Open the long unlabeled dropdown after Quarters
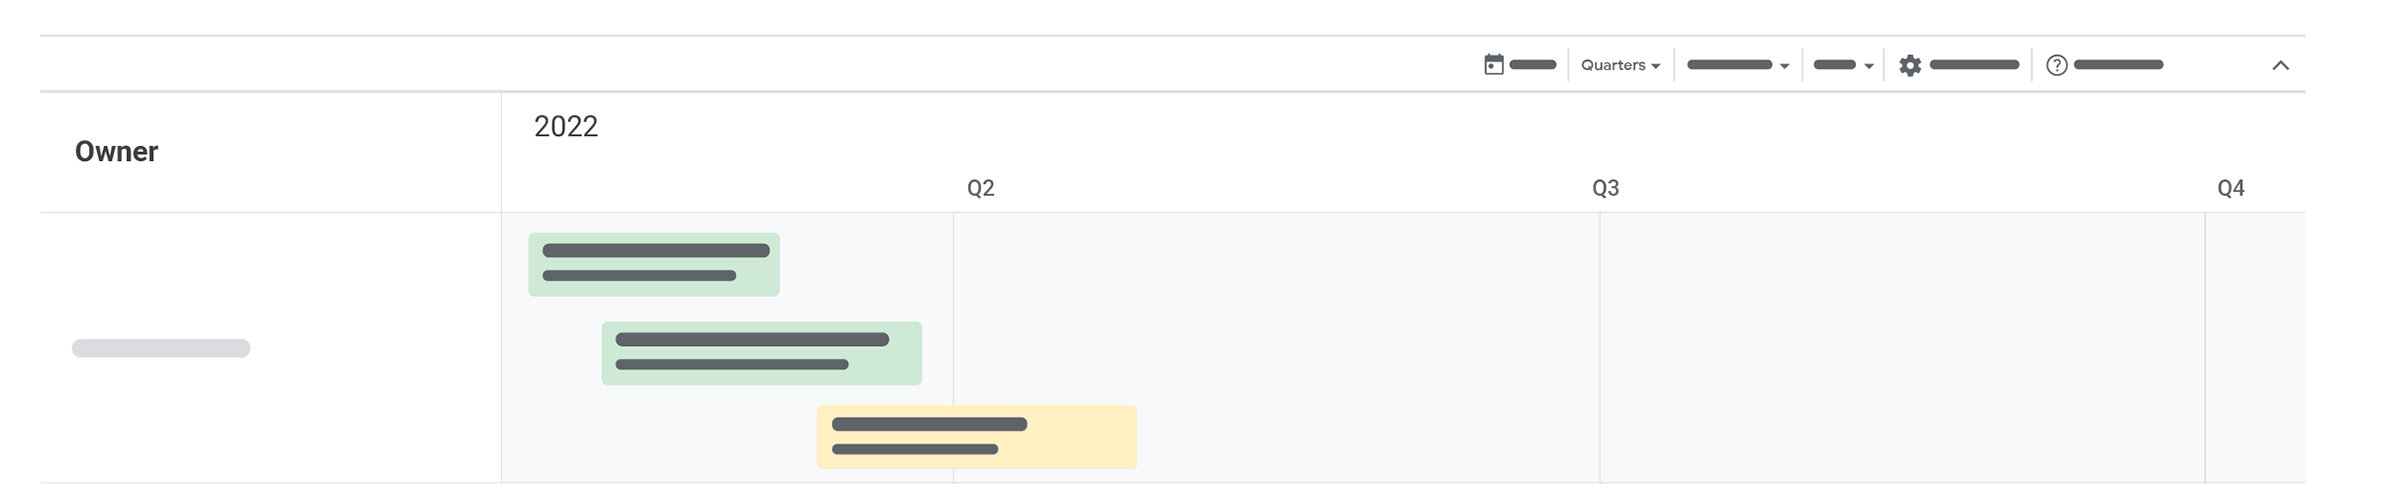 pos(1737,65)
